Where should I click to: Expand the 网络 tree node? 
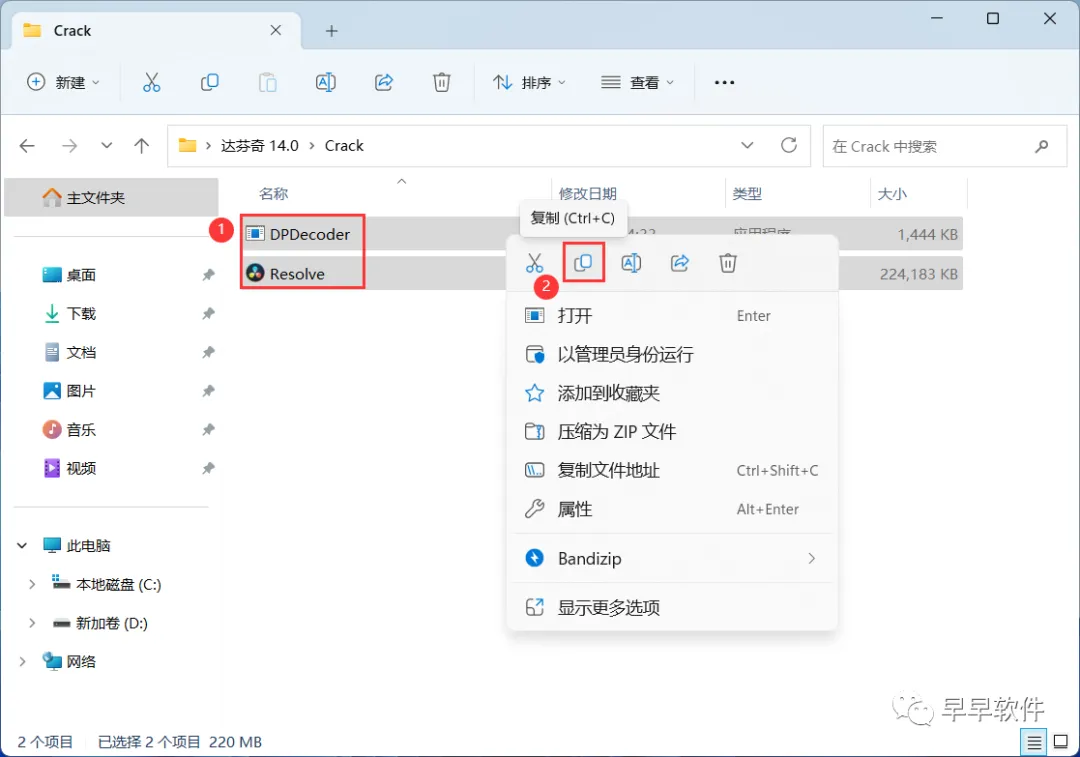click(22, 661)
